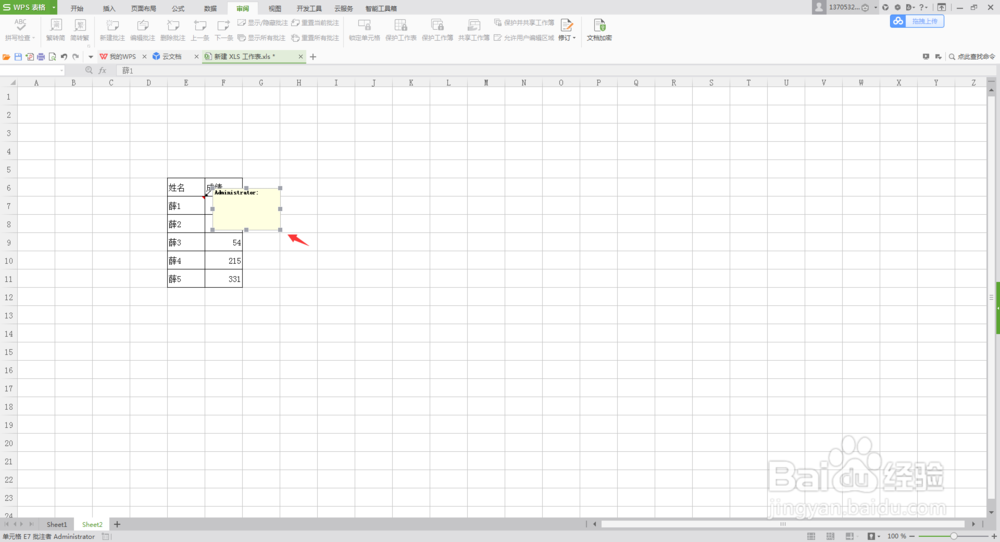Close the 新建 XLS 工作表.xls tab
The height and width of the screenshot is (542, 1000).
pyautogui.click(x=300, y=57)
